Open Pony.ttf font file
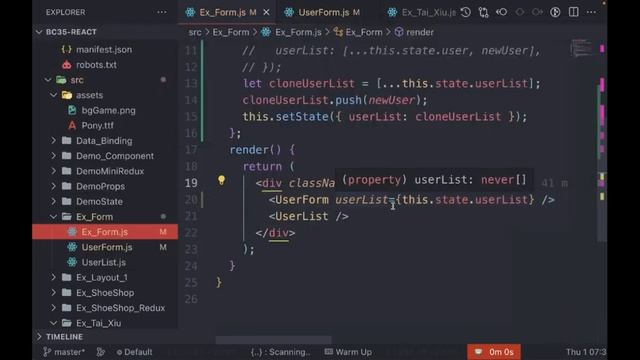This screenshot has height=360, width=640. (x=97, y=125)
